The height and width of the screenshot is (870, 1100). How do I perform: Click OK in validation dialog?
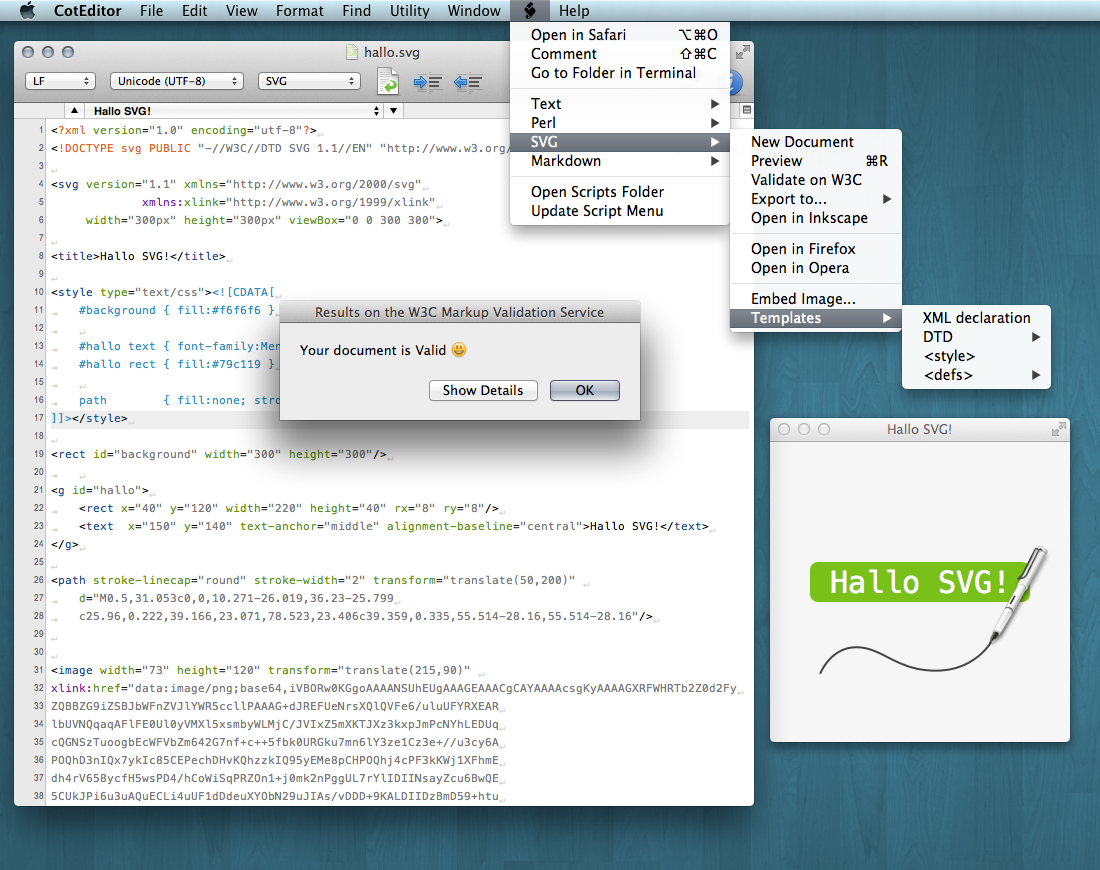click(584, 391)
